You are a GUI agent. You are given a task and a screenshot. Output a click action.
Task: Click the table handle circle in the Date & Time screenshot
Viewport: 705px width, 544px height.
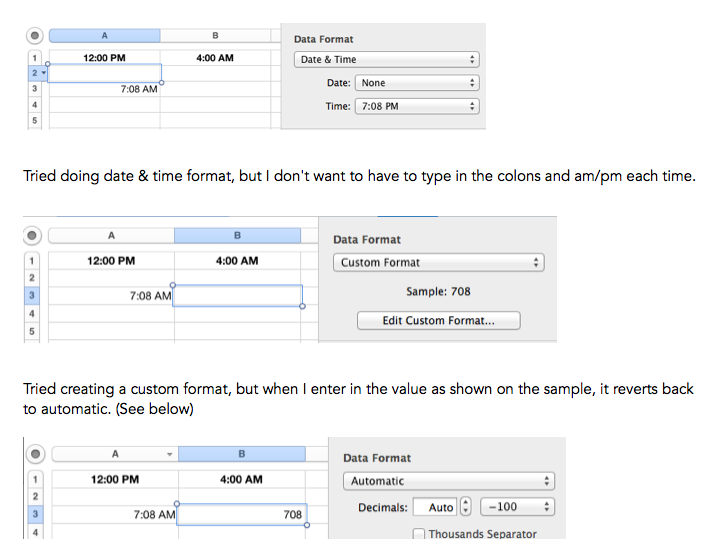pos(34,37)
